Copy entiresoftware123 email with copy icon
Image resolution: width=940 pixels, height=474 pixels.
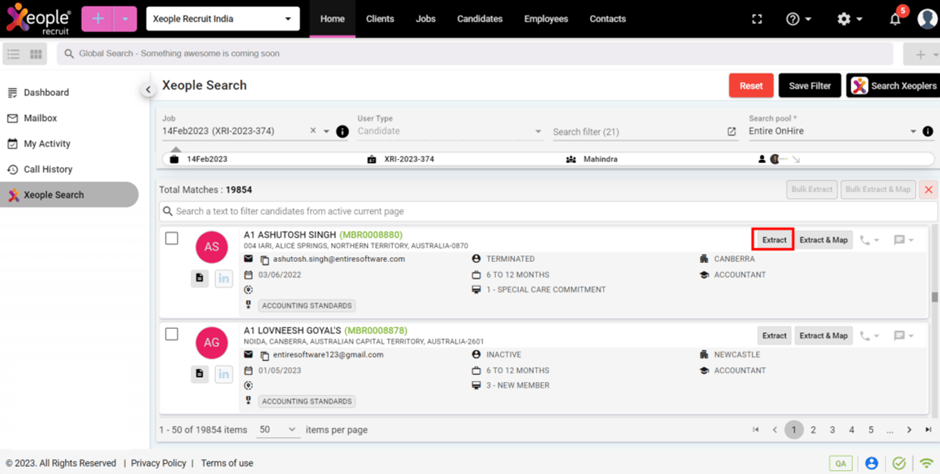pos(264,355)
